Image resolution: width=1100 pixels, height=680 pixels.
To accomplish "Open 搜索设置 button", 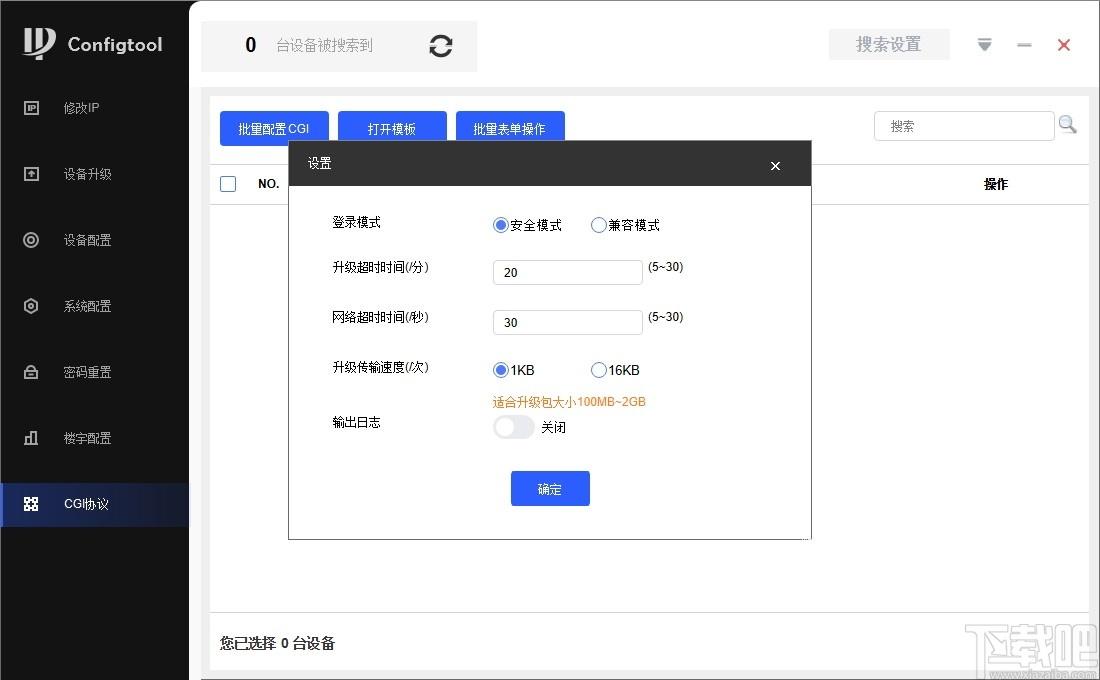I will [889, 44].
